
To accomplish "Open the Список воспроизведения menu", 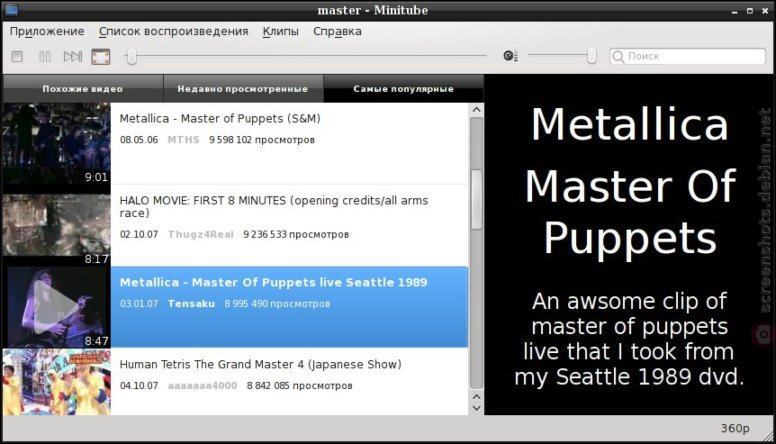I will tap(173, 31).
